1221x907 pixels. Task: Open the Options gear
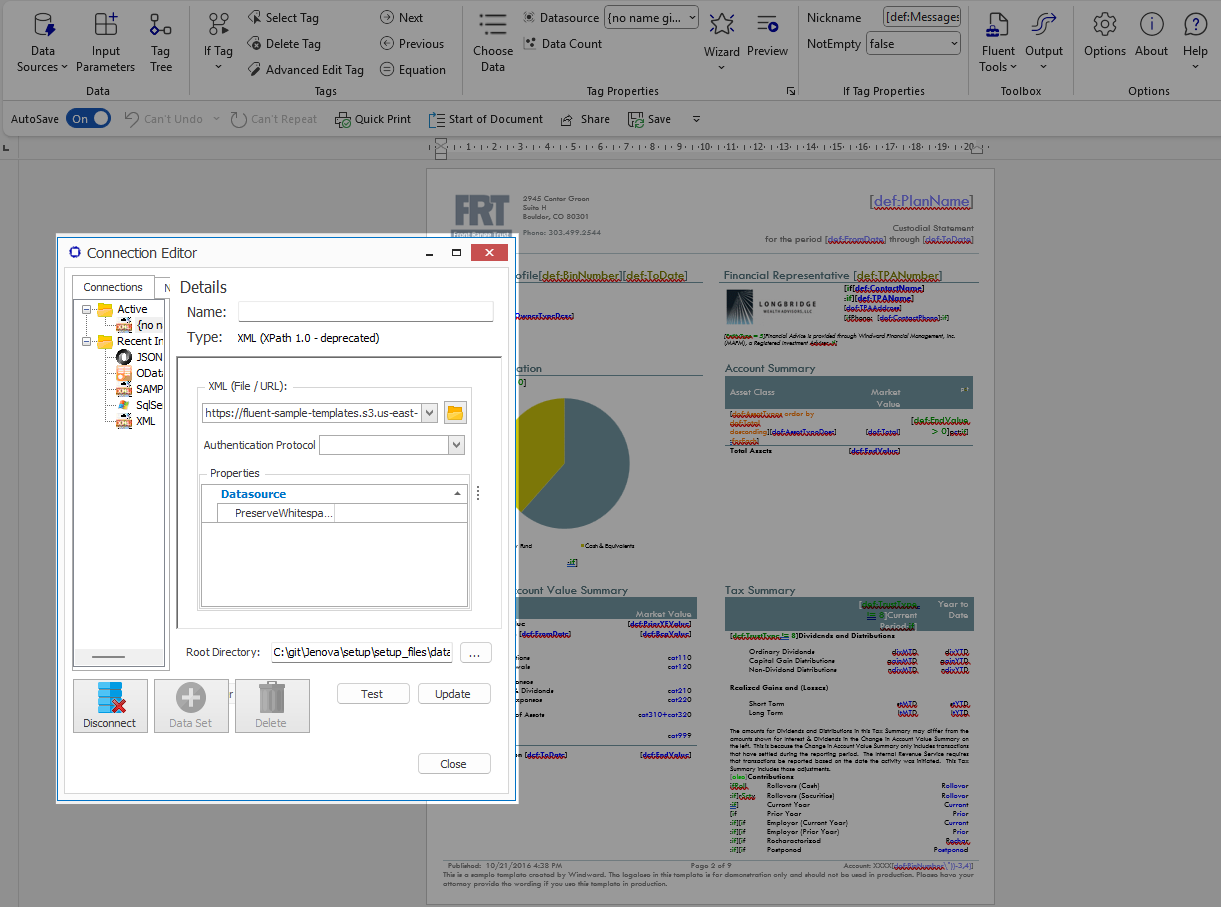click(1105, 36)
